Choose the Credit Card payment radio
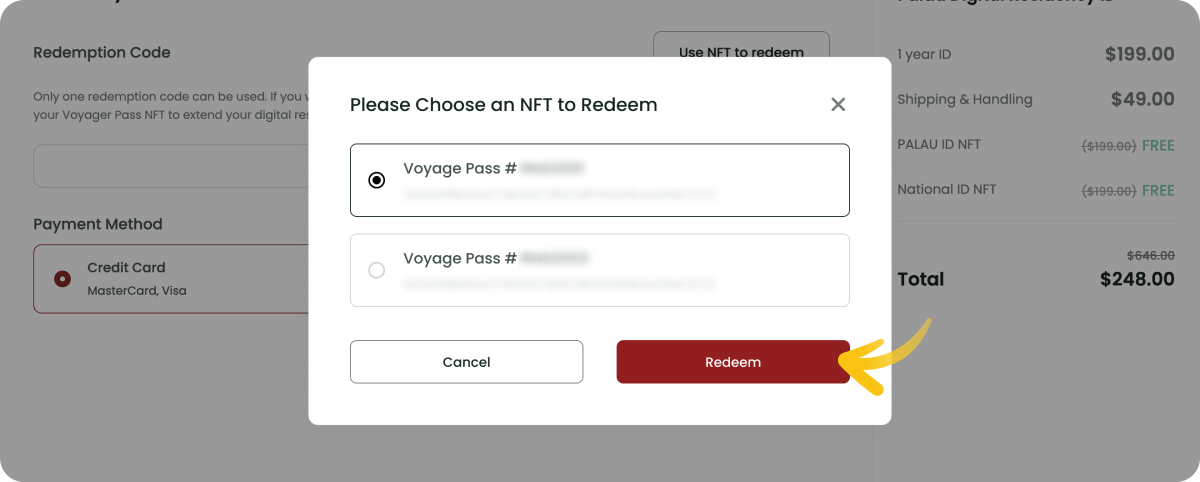The height and width of the screenshot is (482, 1200). [x=62, y=279]
